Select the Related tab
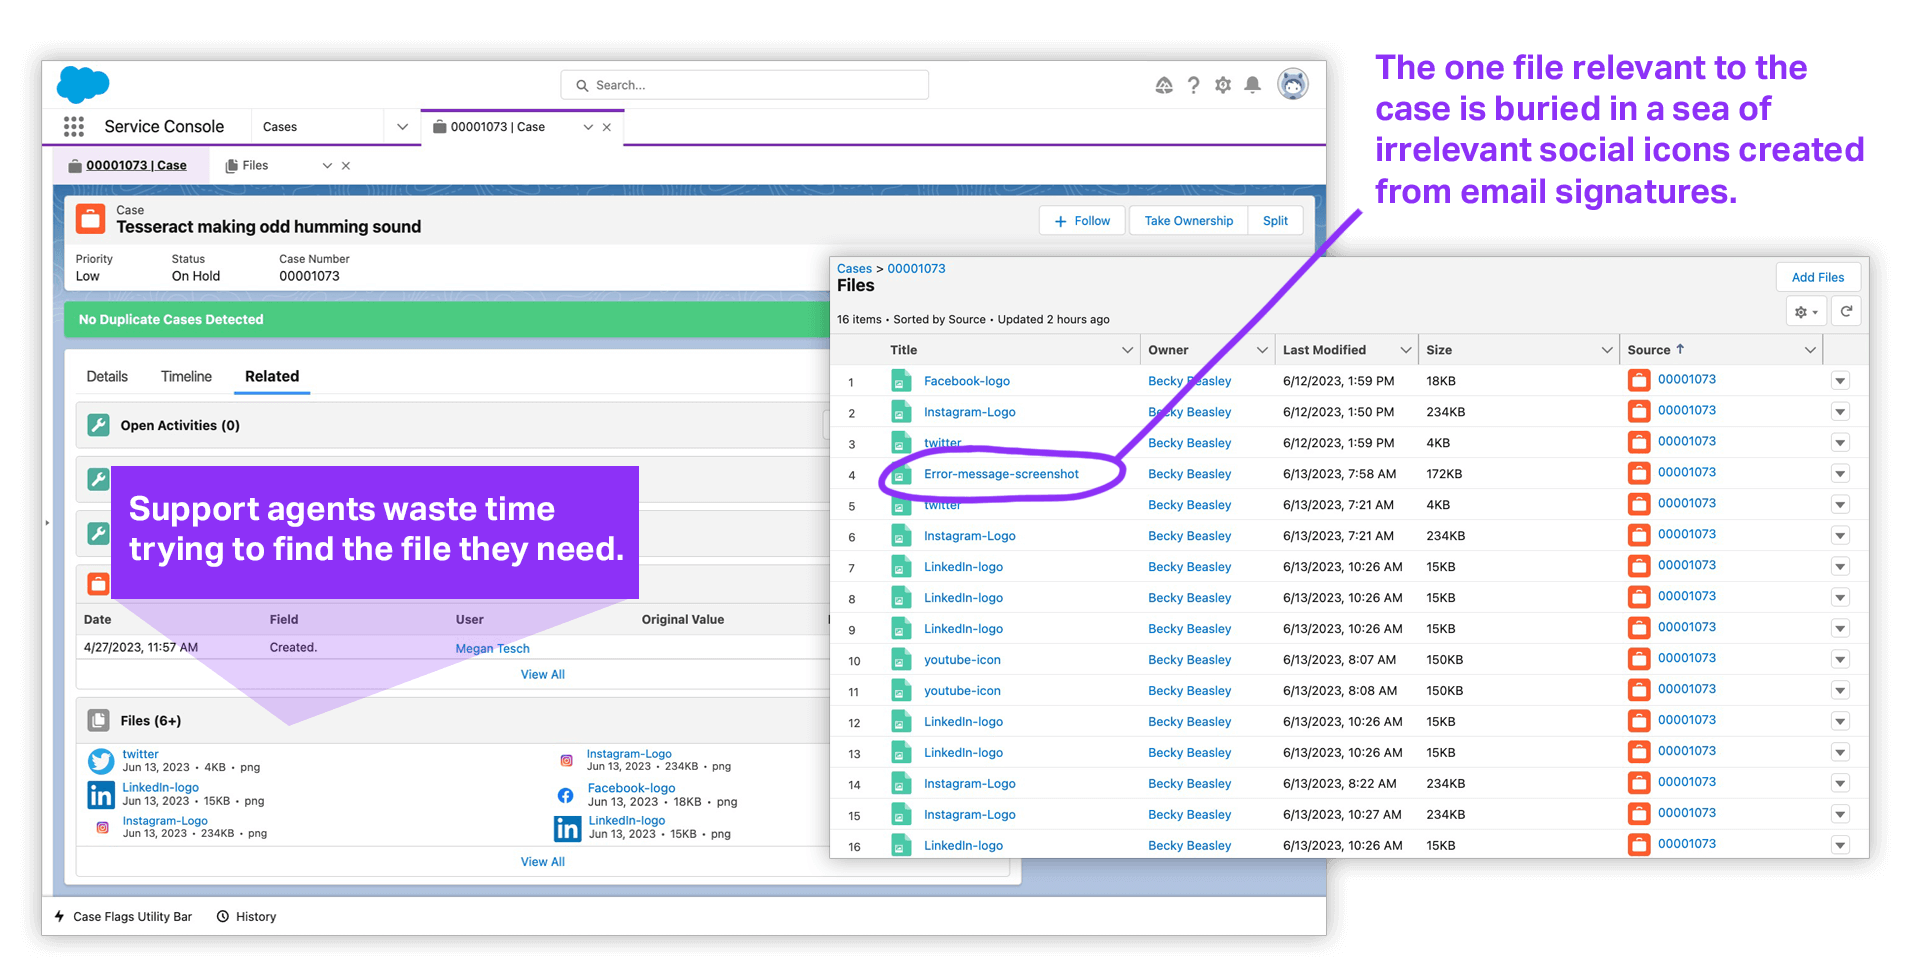 tap(272, 376)
